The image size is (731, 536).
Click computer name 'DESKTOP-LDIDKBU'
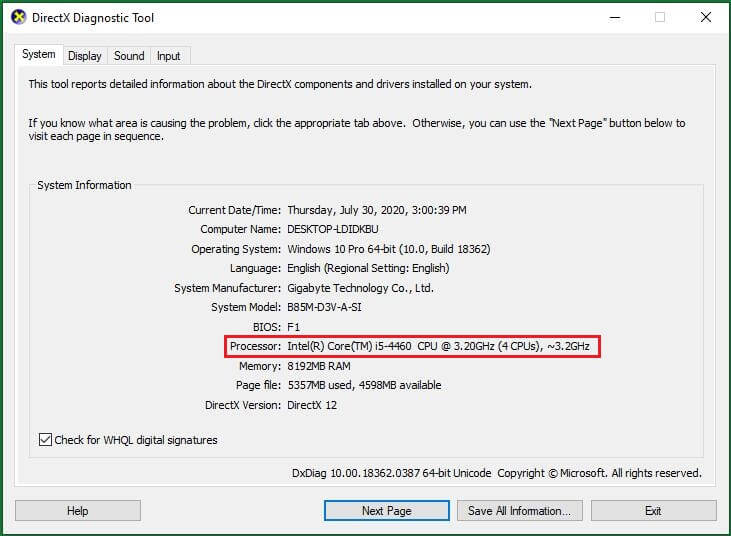333,229
